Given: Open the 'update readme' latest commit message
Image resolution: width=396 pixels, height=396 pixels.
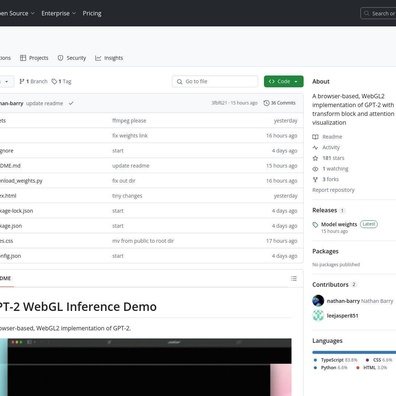Looking at the screenshot, I should [x=45, y=103].
